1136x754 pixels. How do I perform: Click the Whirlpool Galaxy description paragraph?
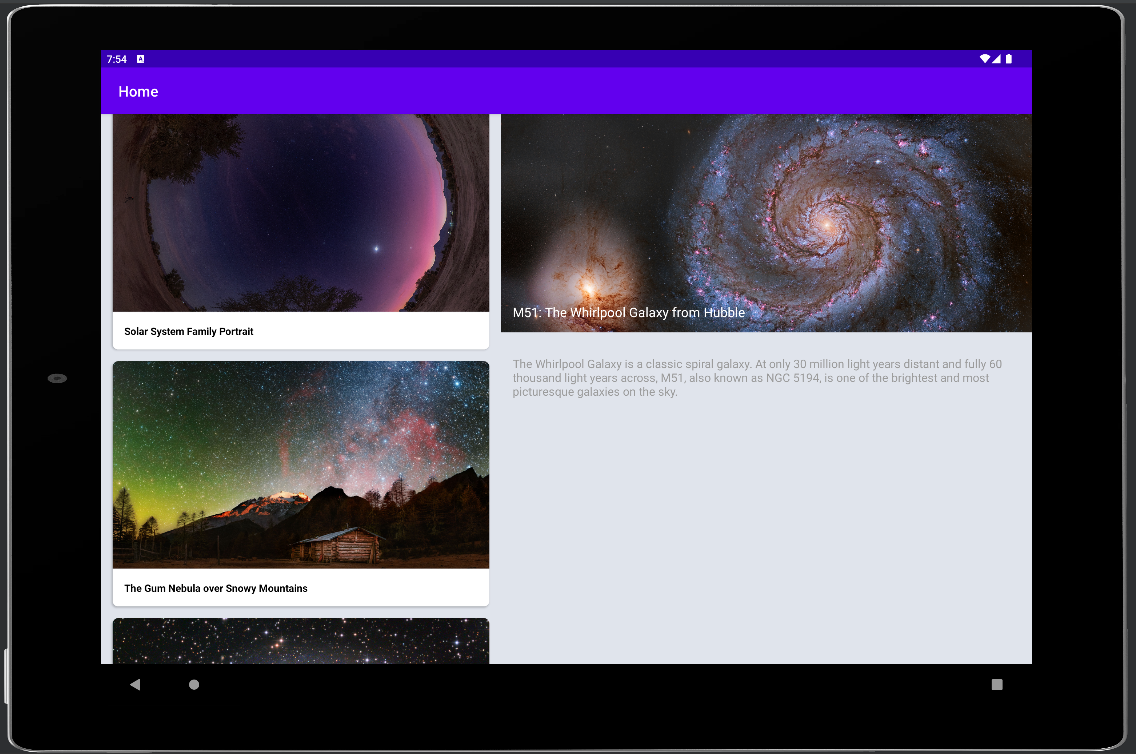[757, 378]
